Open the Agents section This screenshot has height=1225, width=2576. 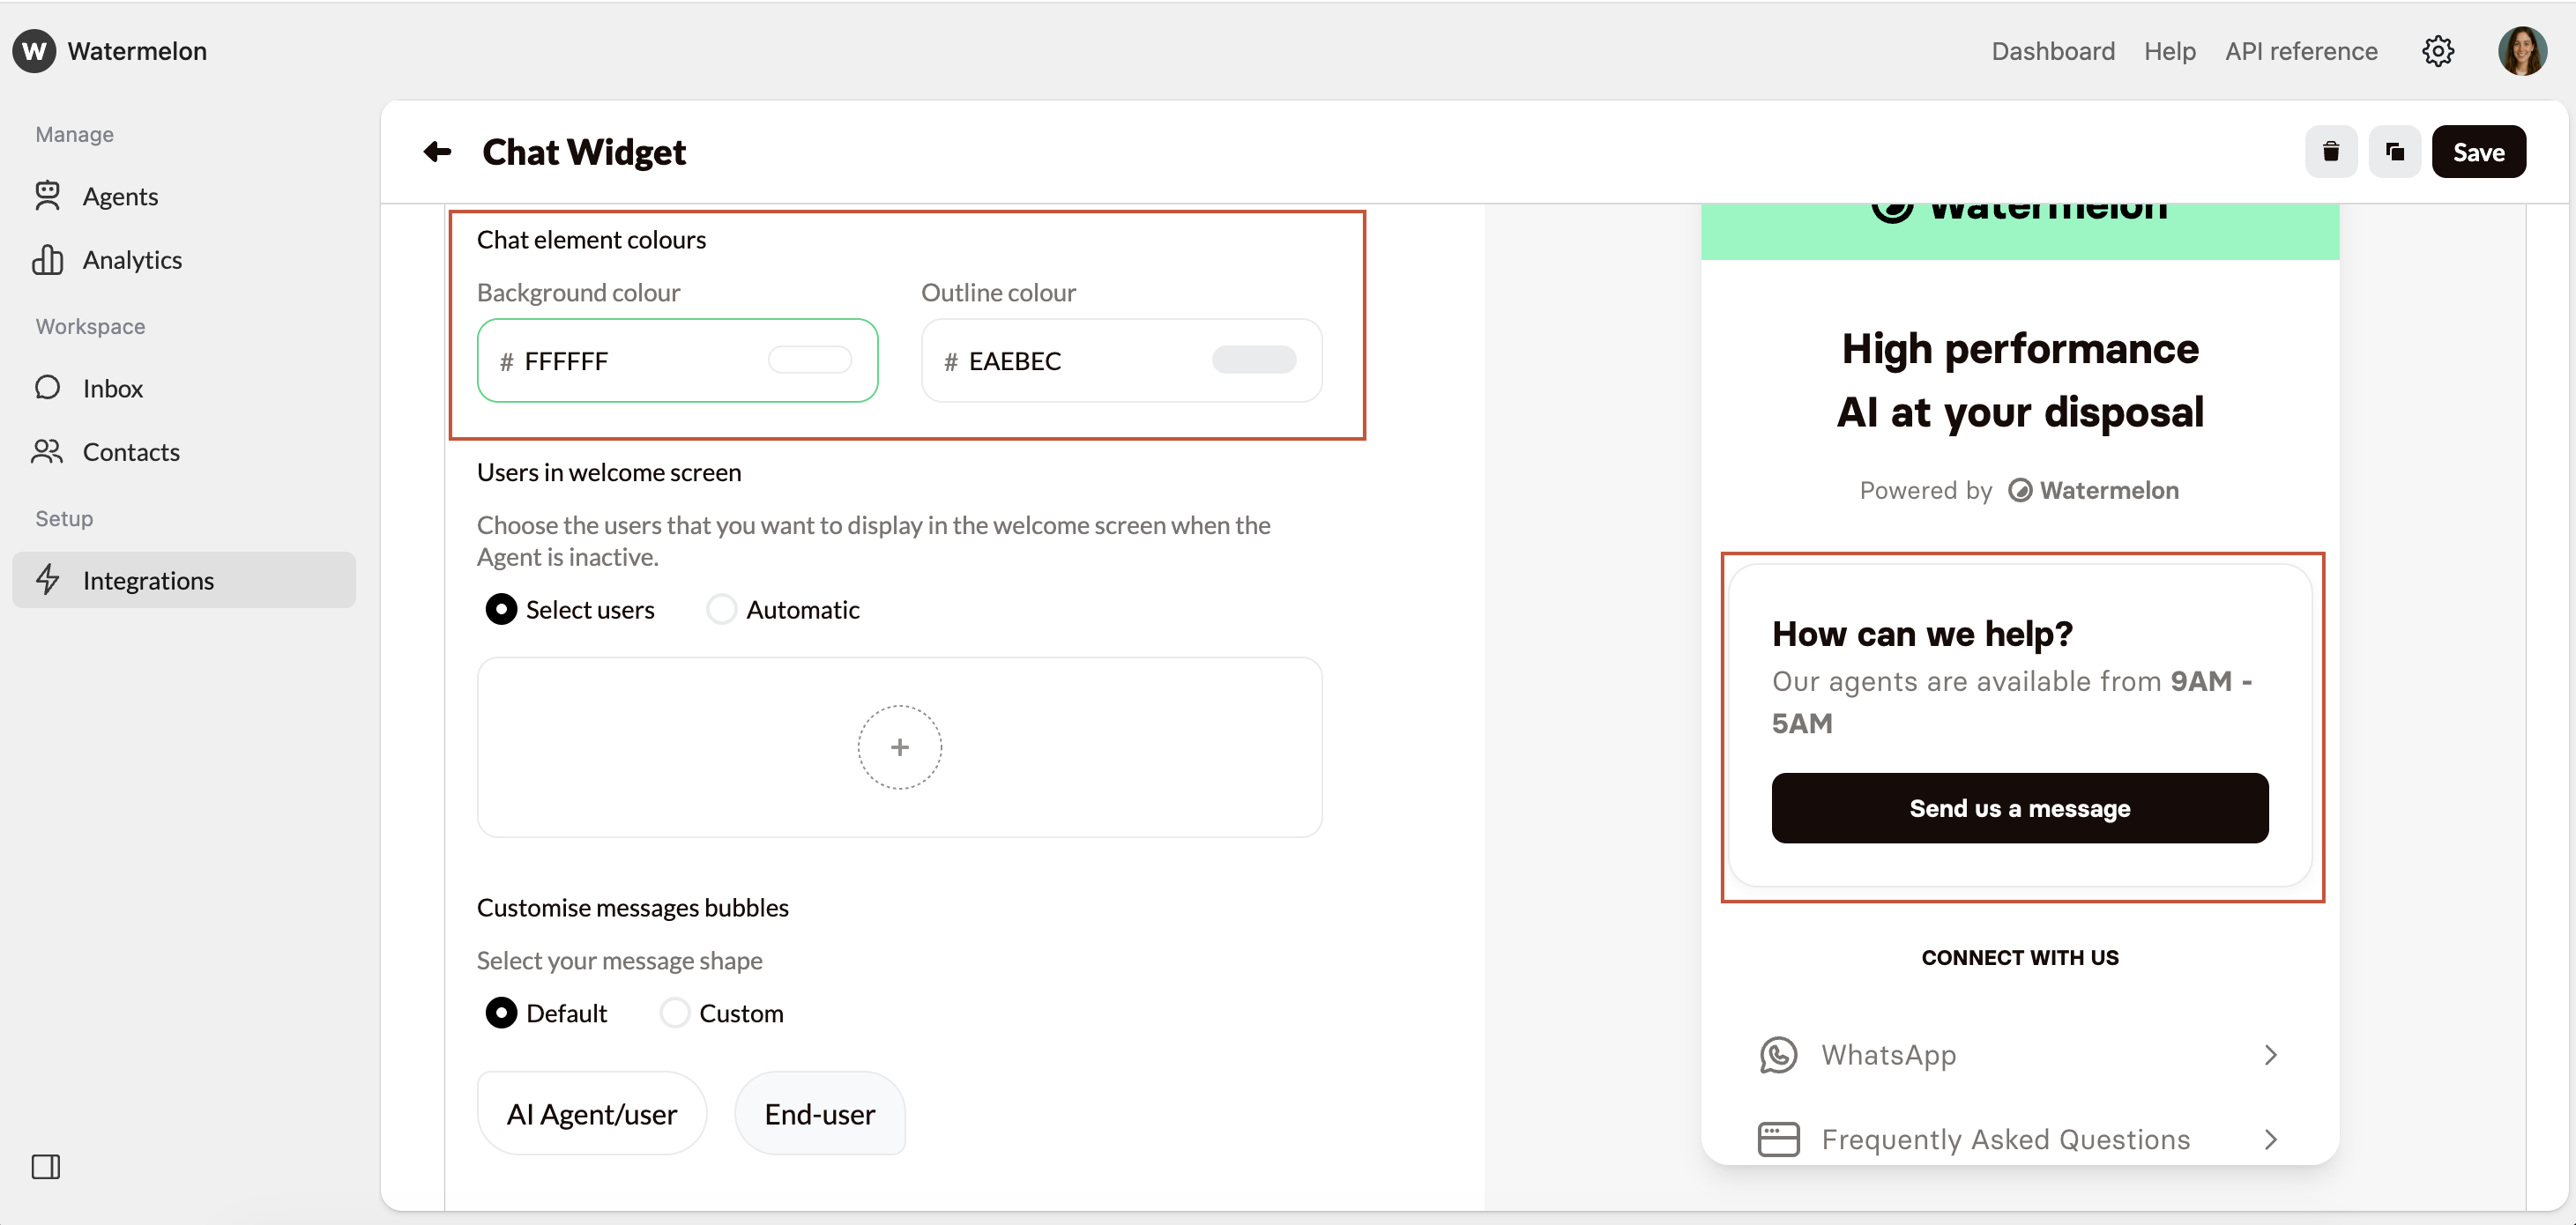click(120, 196)
